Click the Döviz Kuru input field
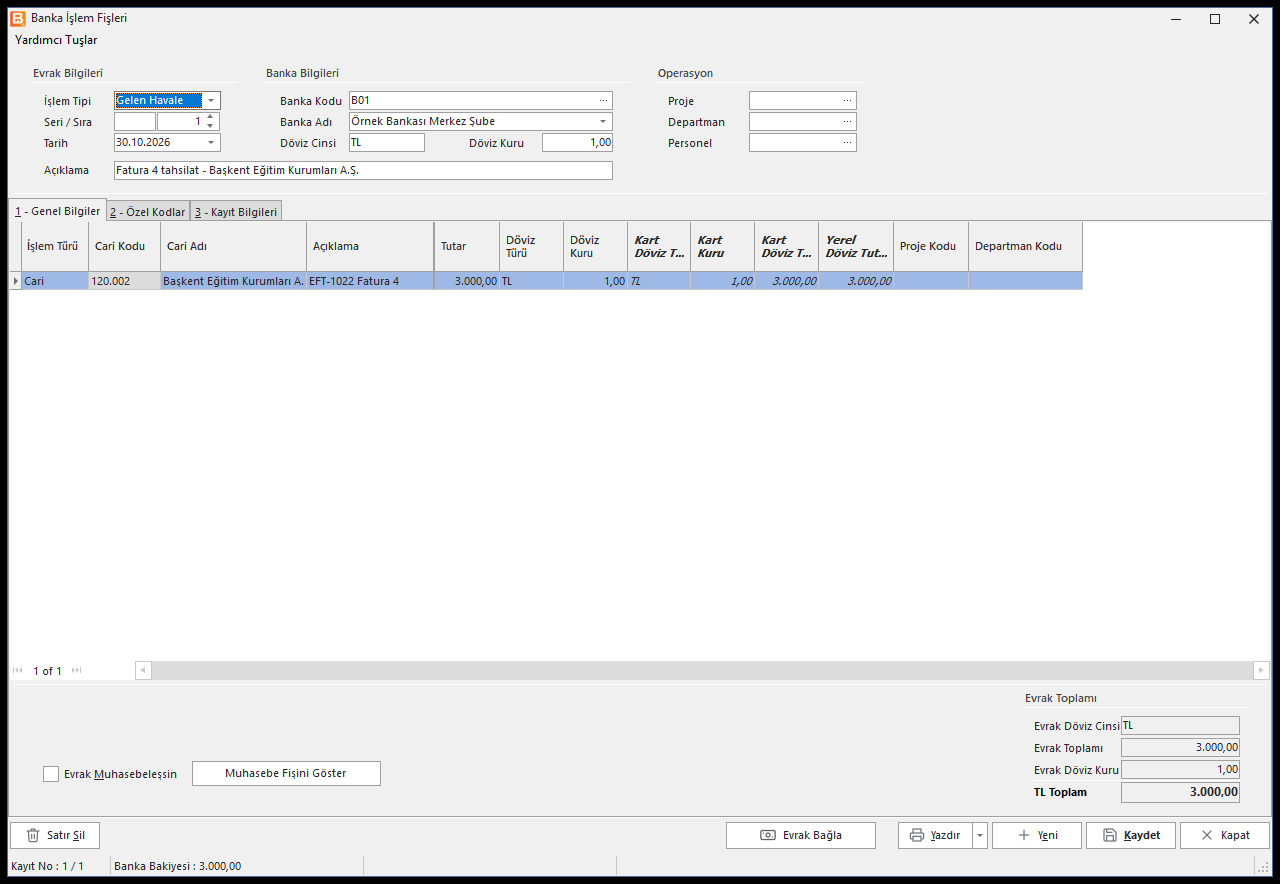Screen dimensions: 1280x884 pyautogui.click(x=577, y=143)
